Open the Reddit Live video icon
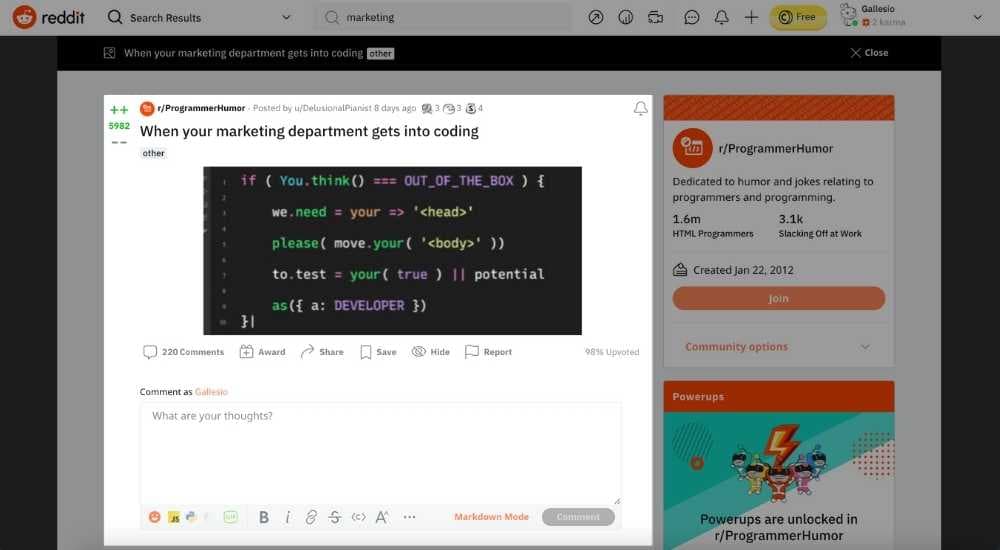The height and width of the screenshot is (550, 1000). pos(656,18)
